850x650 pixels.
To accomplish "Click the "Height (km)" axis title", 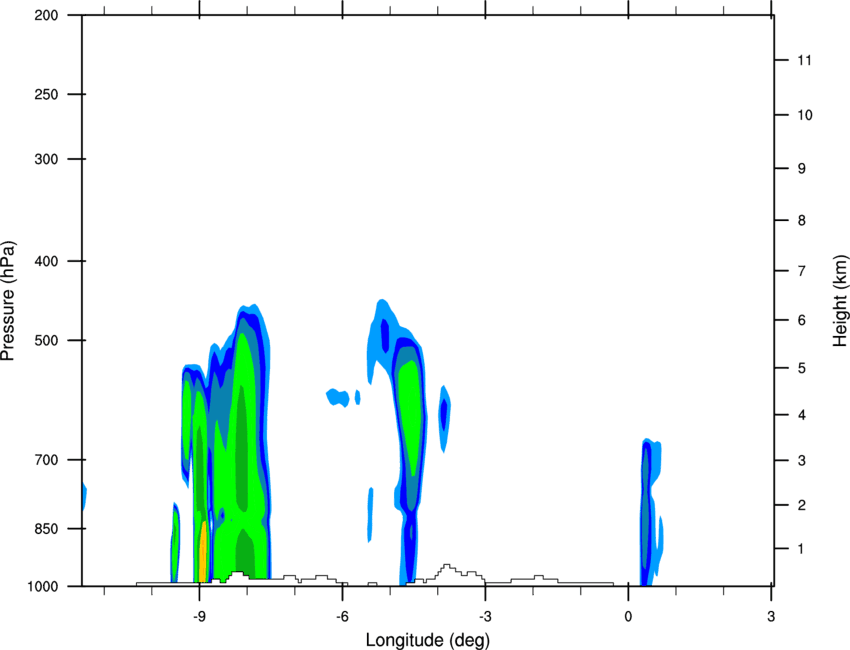I will (x=840, y=301).
